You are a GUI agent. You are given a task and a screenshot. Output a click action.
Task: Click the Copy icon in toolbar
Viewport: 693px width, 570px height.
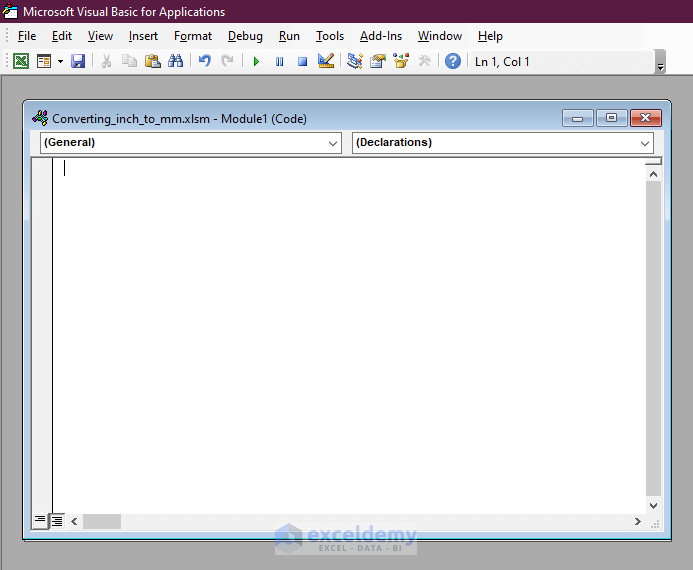129,61
